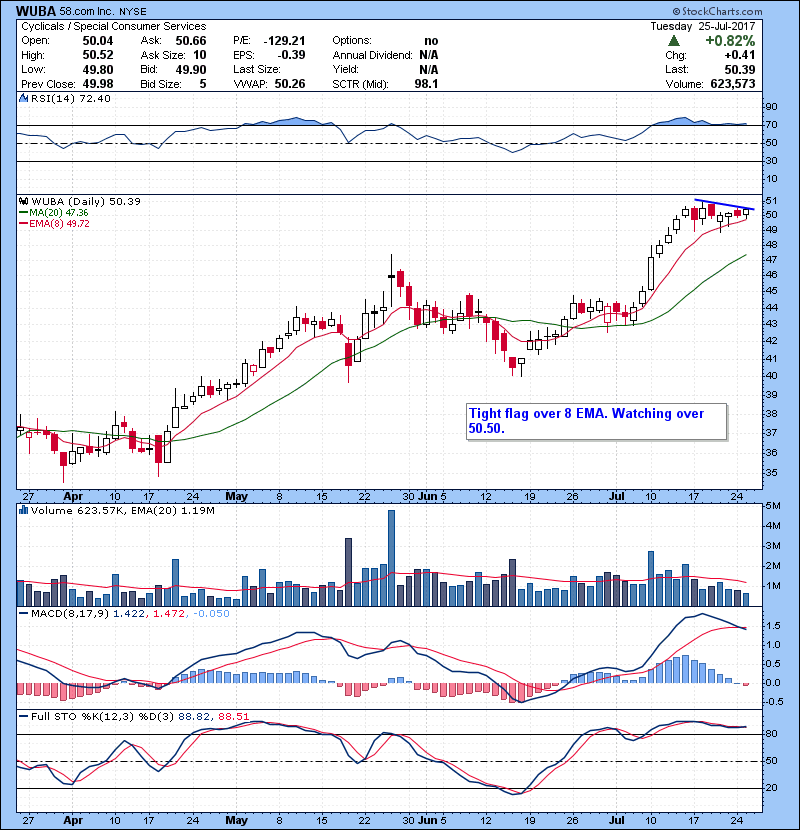
Task: Click the Ask value 50.66
Action: coord(191,41)
